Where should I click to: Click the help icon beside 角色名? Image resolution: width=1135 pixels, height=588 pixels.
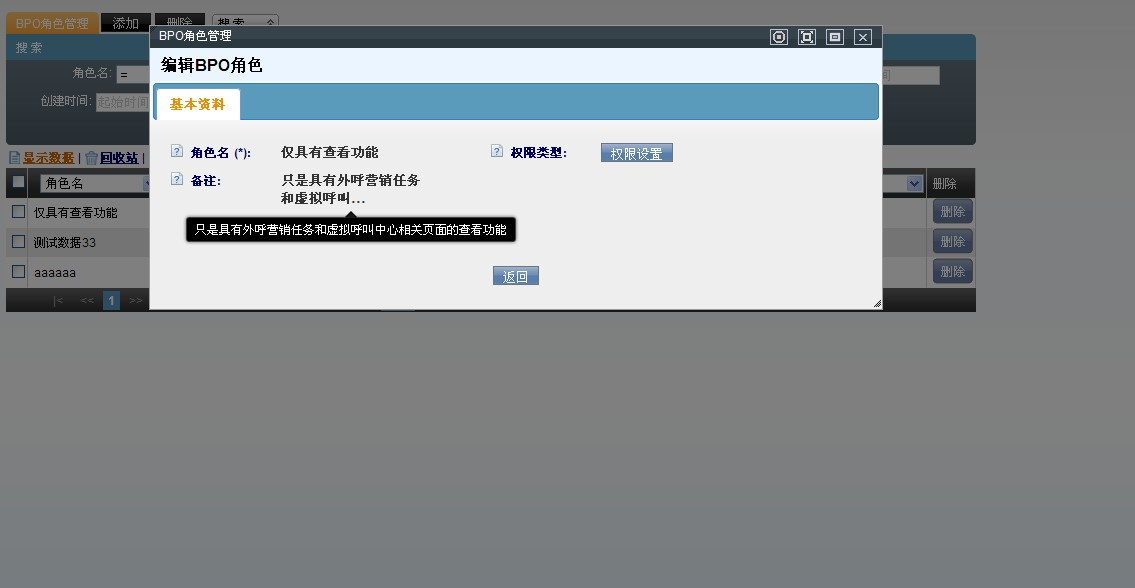177,152
